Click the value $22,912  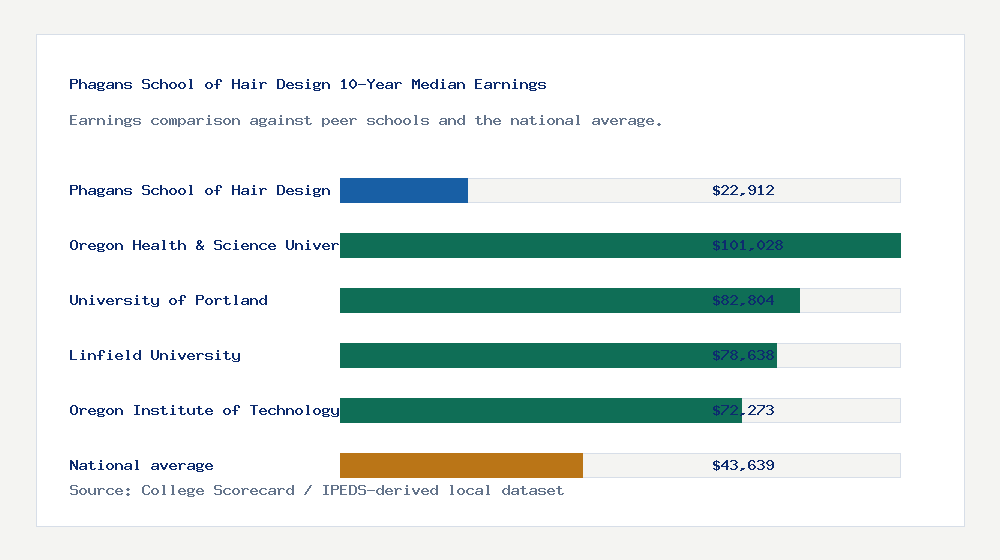(743, 190)
